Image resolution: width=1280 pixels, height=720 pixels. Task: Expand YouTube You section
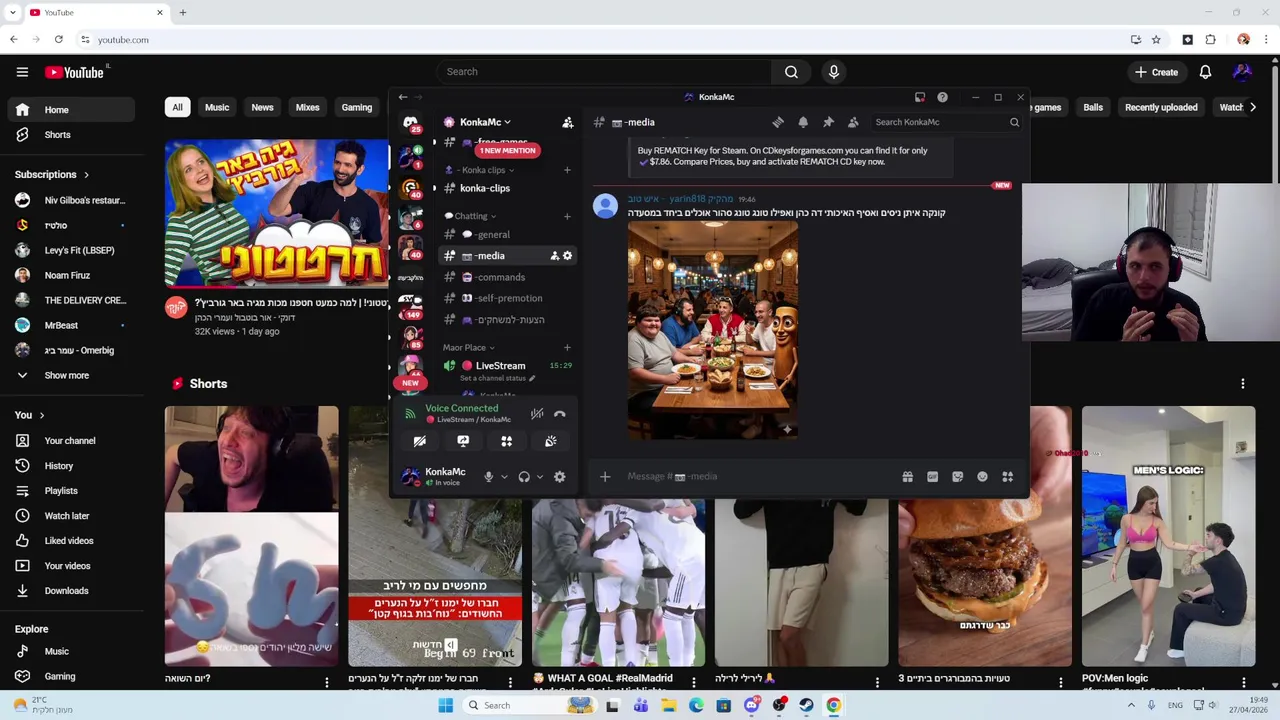pos(30,415)
